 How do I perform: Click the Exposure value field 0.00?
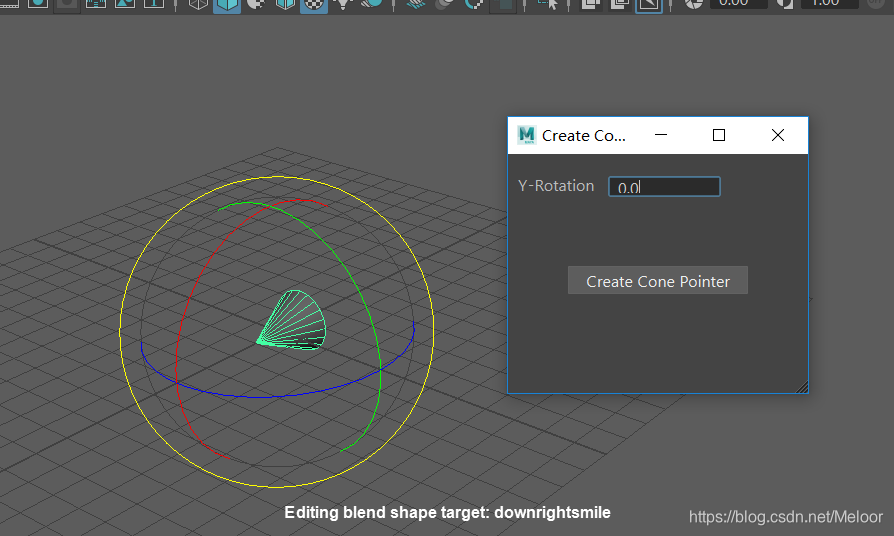point(738,3)
